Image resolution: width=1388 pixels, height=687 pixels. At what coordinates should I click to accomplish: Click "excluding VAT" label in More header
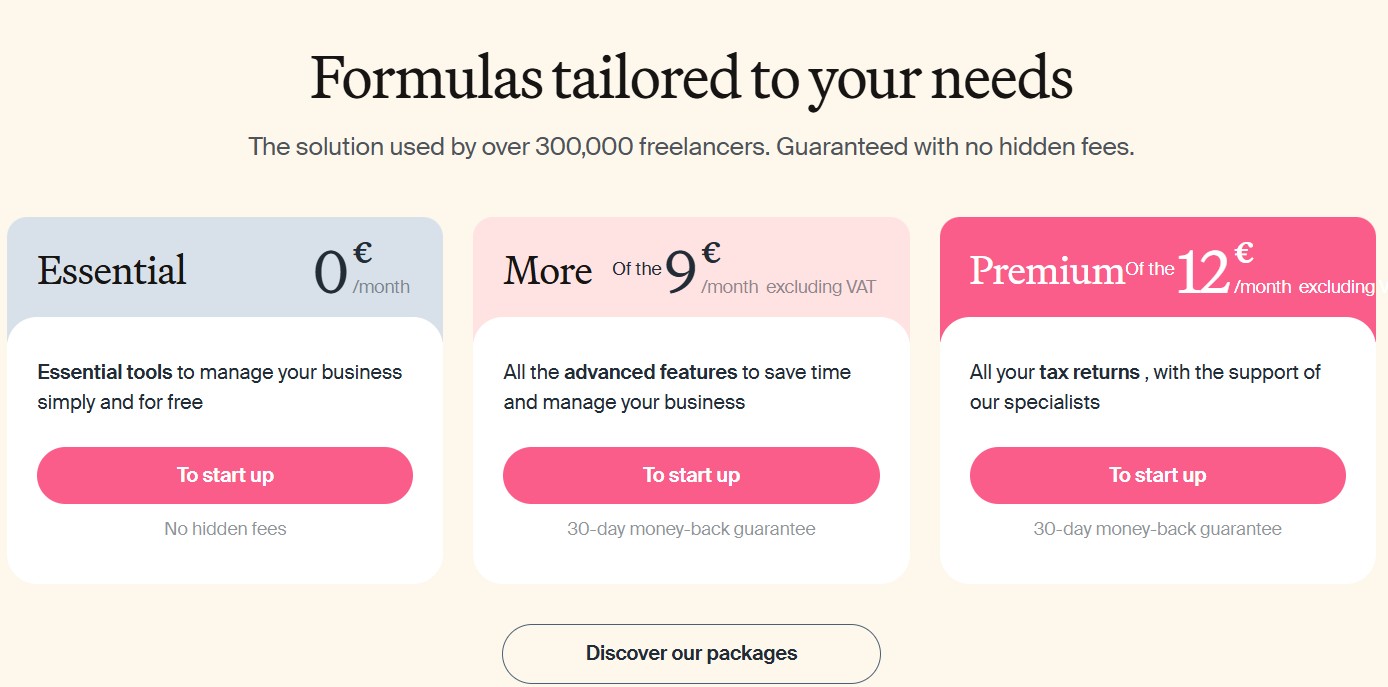[x=821, y=288]
